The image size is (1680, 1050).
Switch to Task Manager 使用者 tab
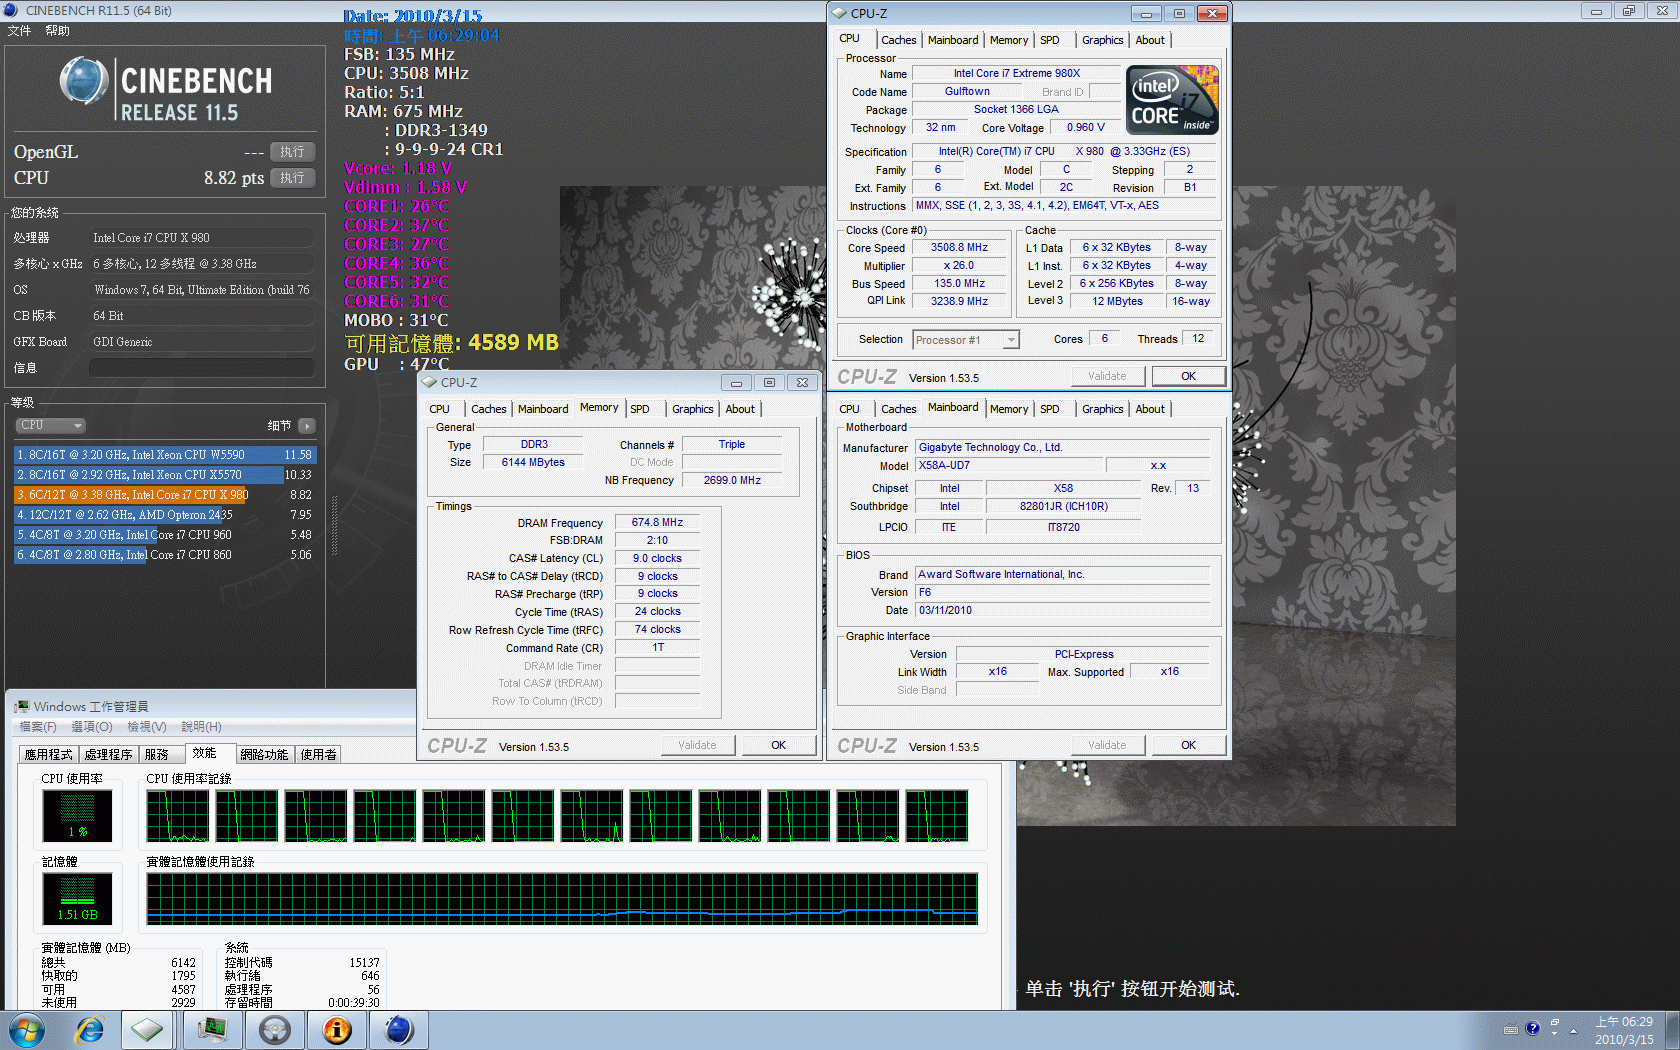click(319, 755)
